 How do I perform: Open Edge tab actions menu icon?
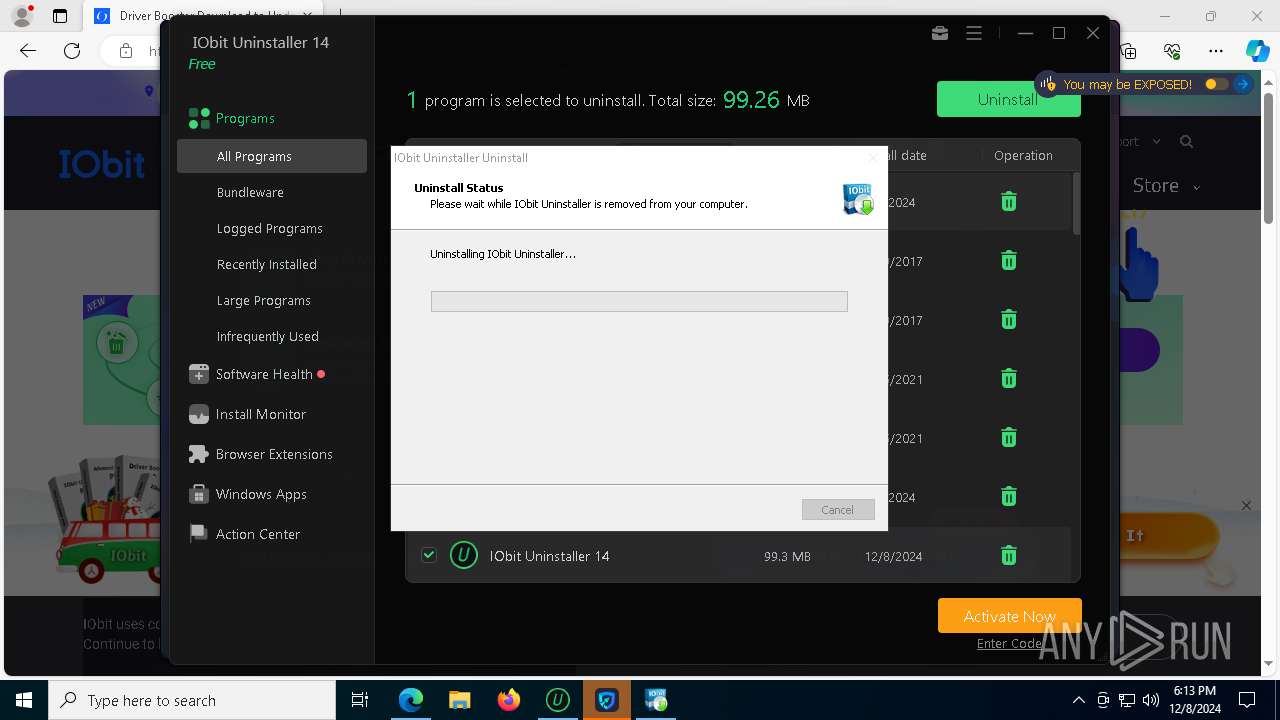point(60,16)
